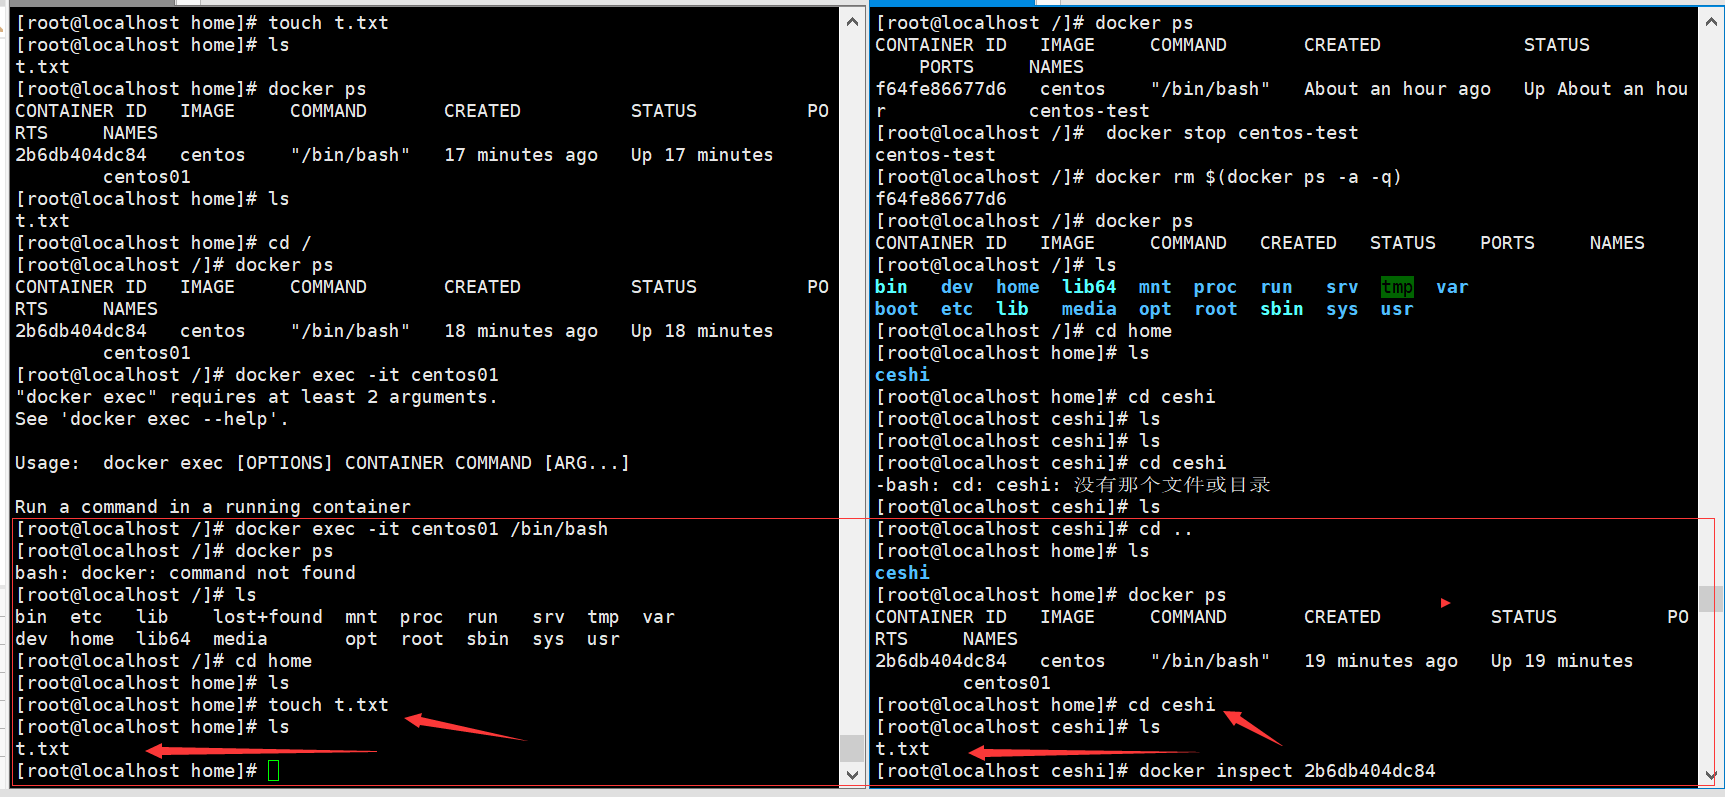Click the blue 'lib64' directory in right terminal
1725x797 pixels.
point(1089,287)
